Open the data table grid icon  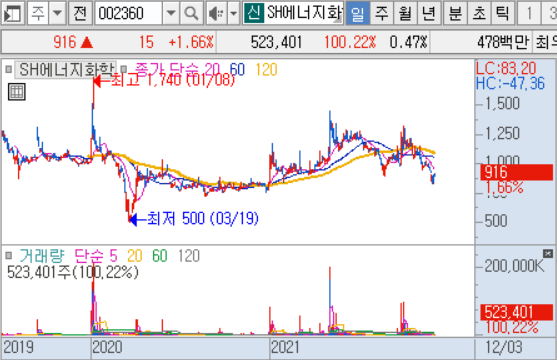coord(16,92)
